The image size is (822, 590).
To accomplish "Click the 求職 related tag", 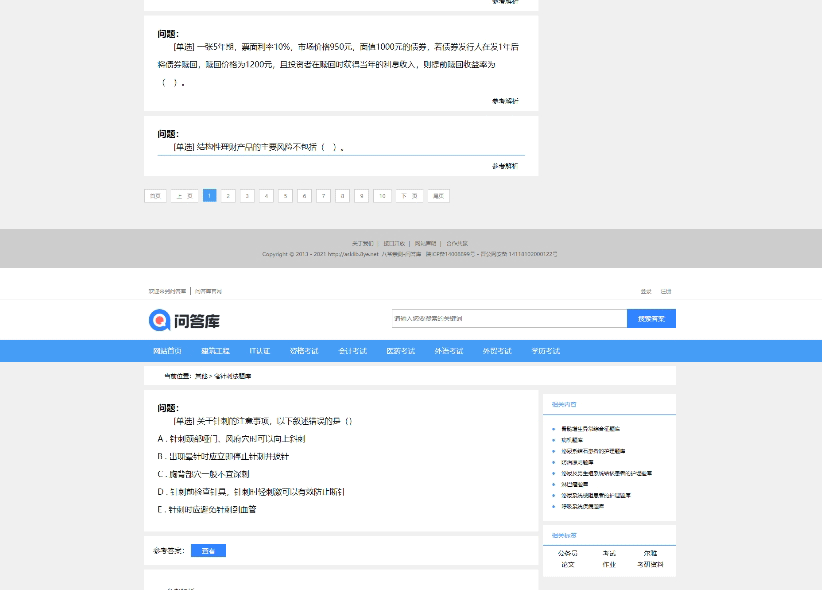I will coord(651,553).
